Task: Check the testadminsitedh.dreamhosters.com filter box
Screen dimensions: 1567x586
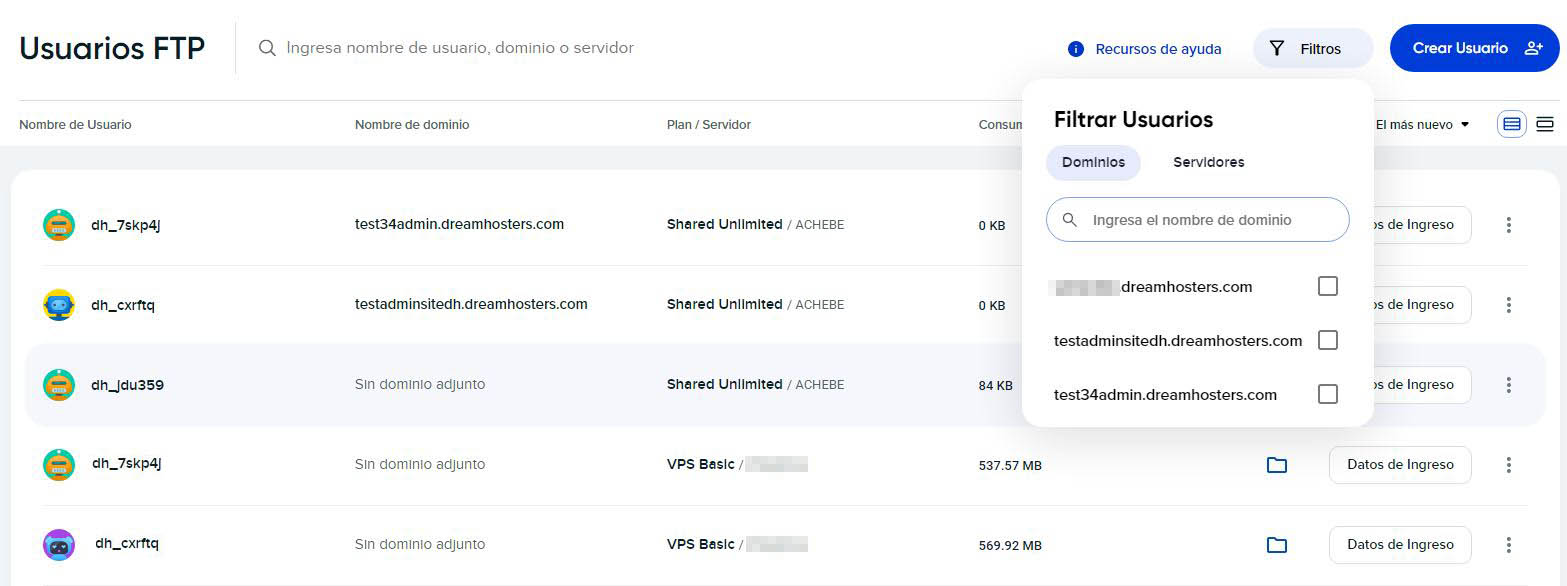Action: click(1327, 341)
